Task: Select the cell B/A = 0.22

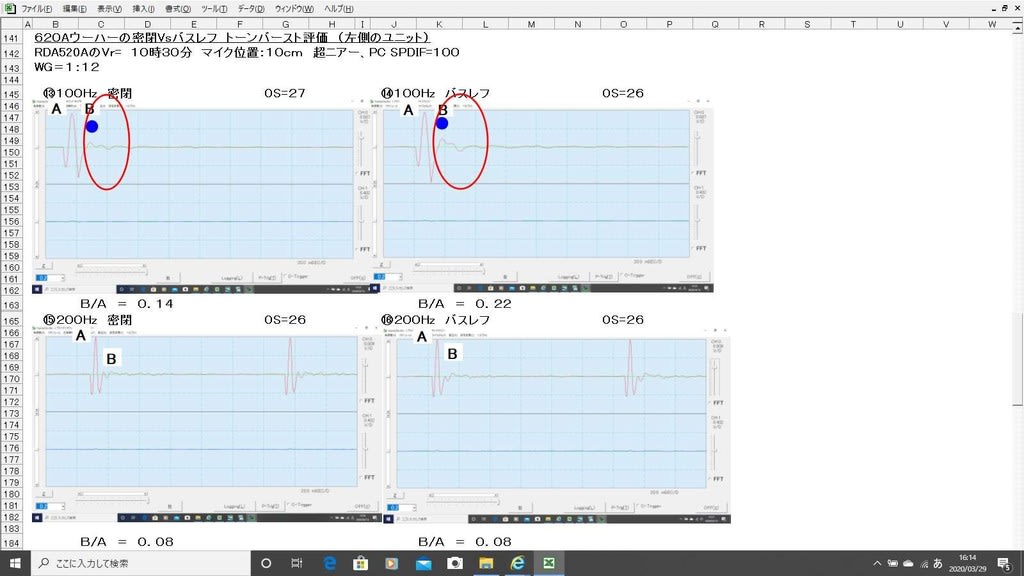Action: pyautogui.click(x=465, y=304)
